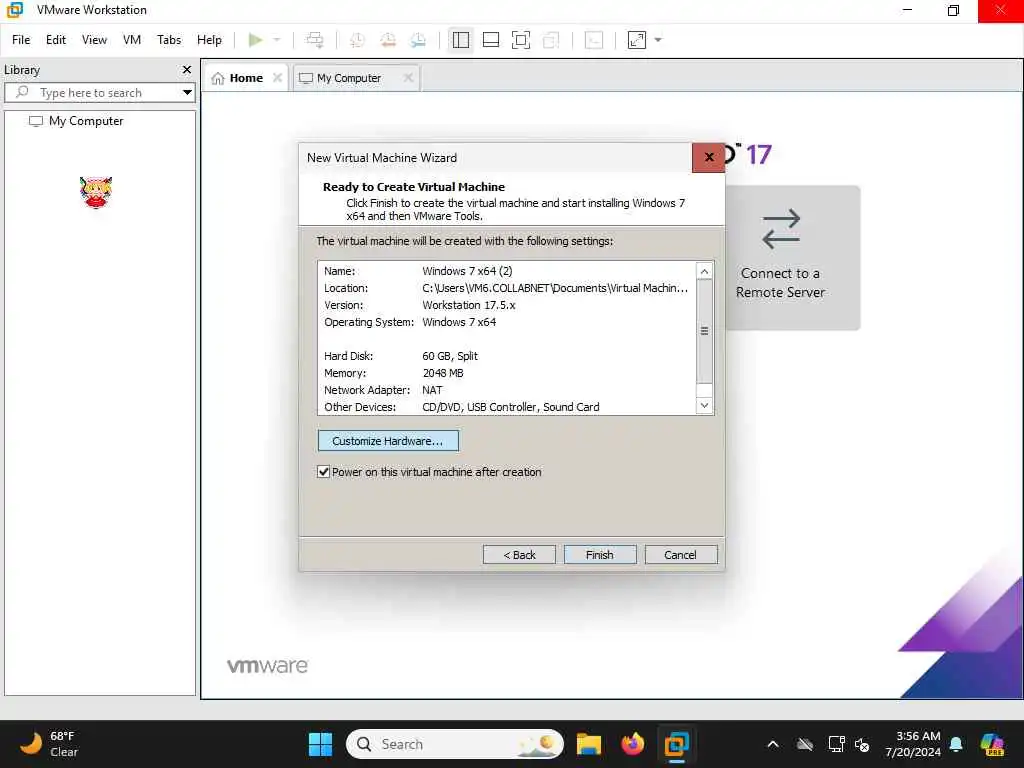Show hidden system tray icons

click(773, 744)
